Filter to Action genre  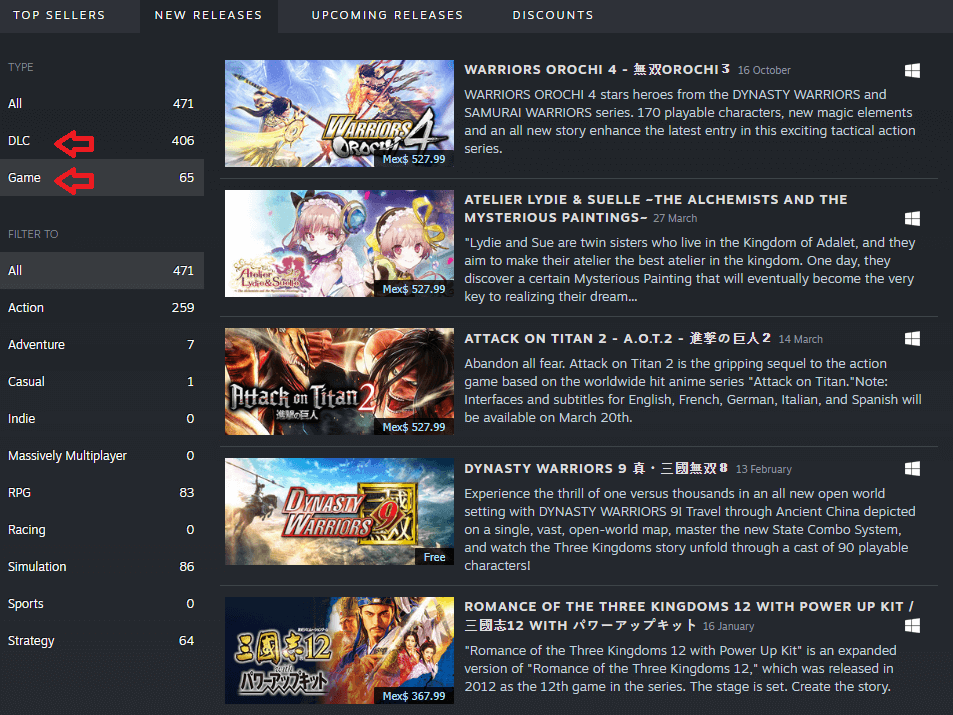pyautogui.click(x=101, y=308)
